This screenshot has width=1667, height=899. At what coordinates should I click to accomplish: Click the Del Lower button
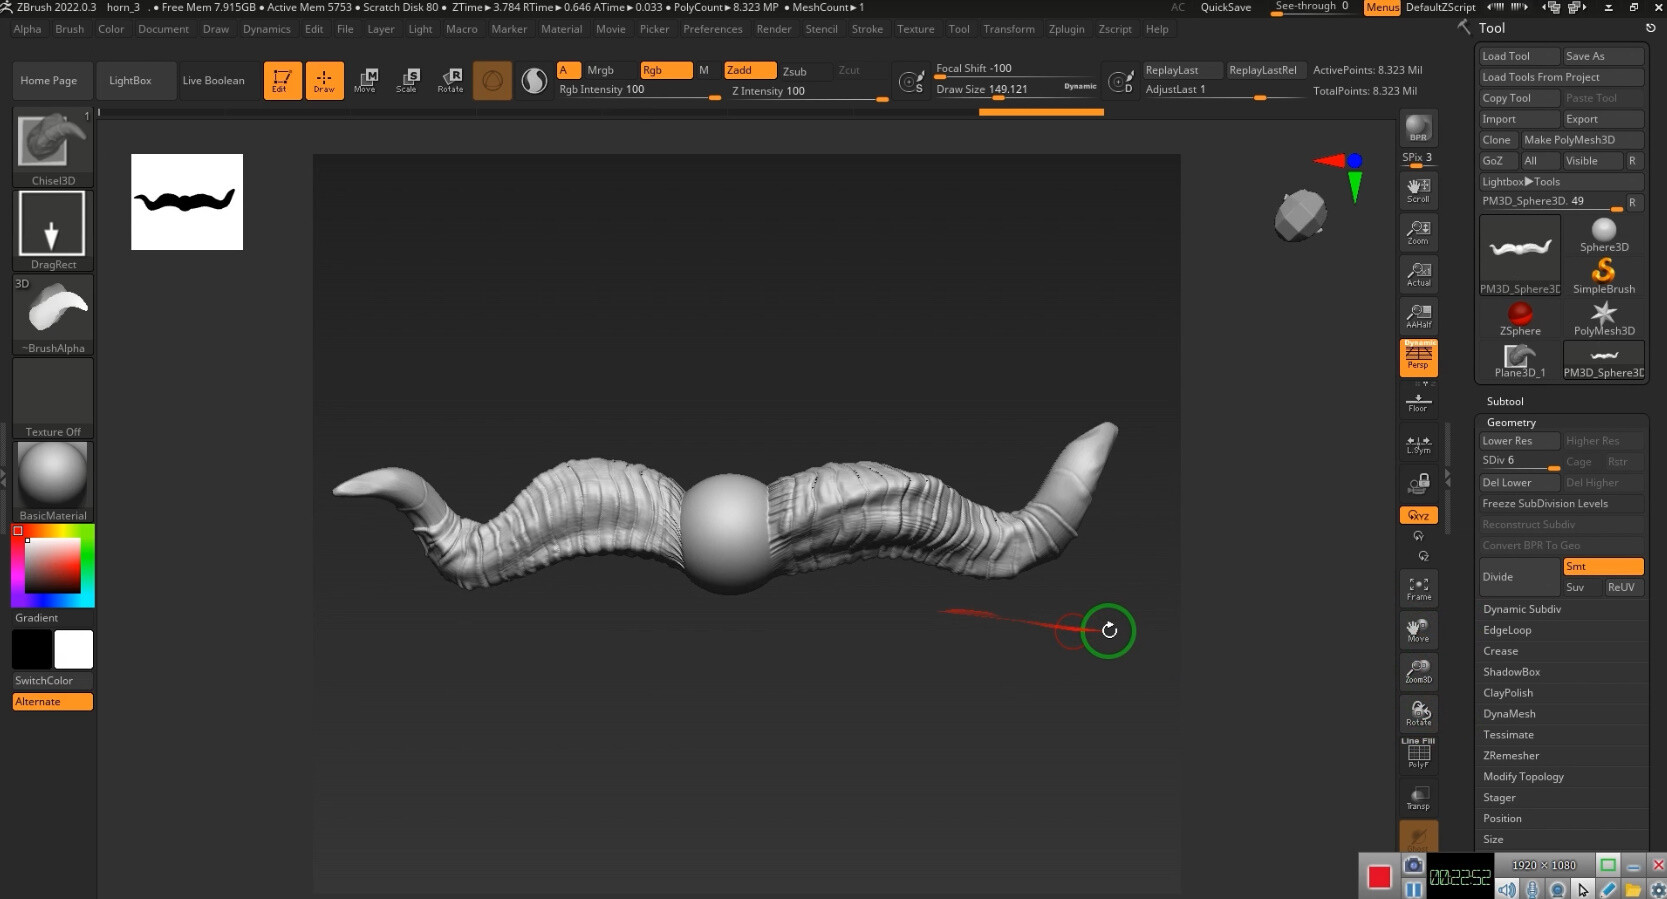(x=1519, y=482)
